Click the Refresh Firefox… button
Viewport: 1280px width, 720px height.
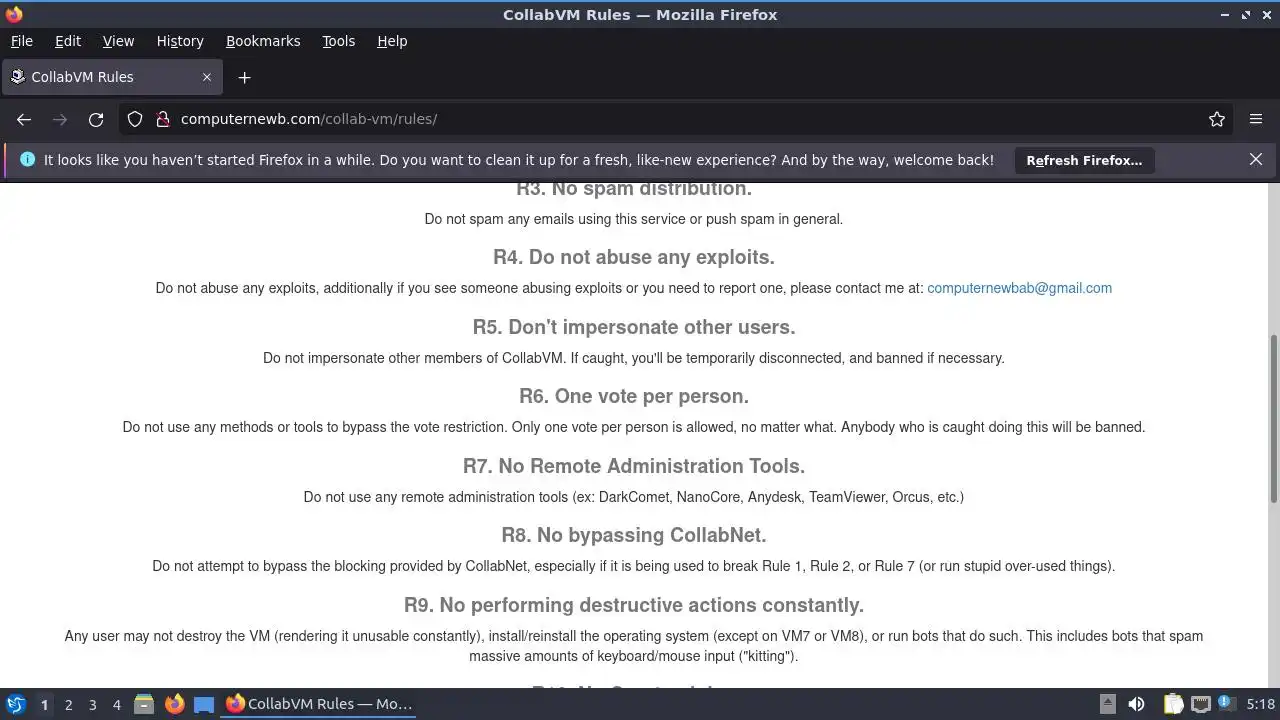coord(1084,160)
